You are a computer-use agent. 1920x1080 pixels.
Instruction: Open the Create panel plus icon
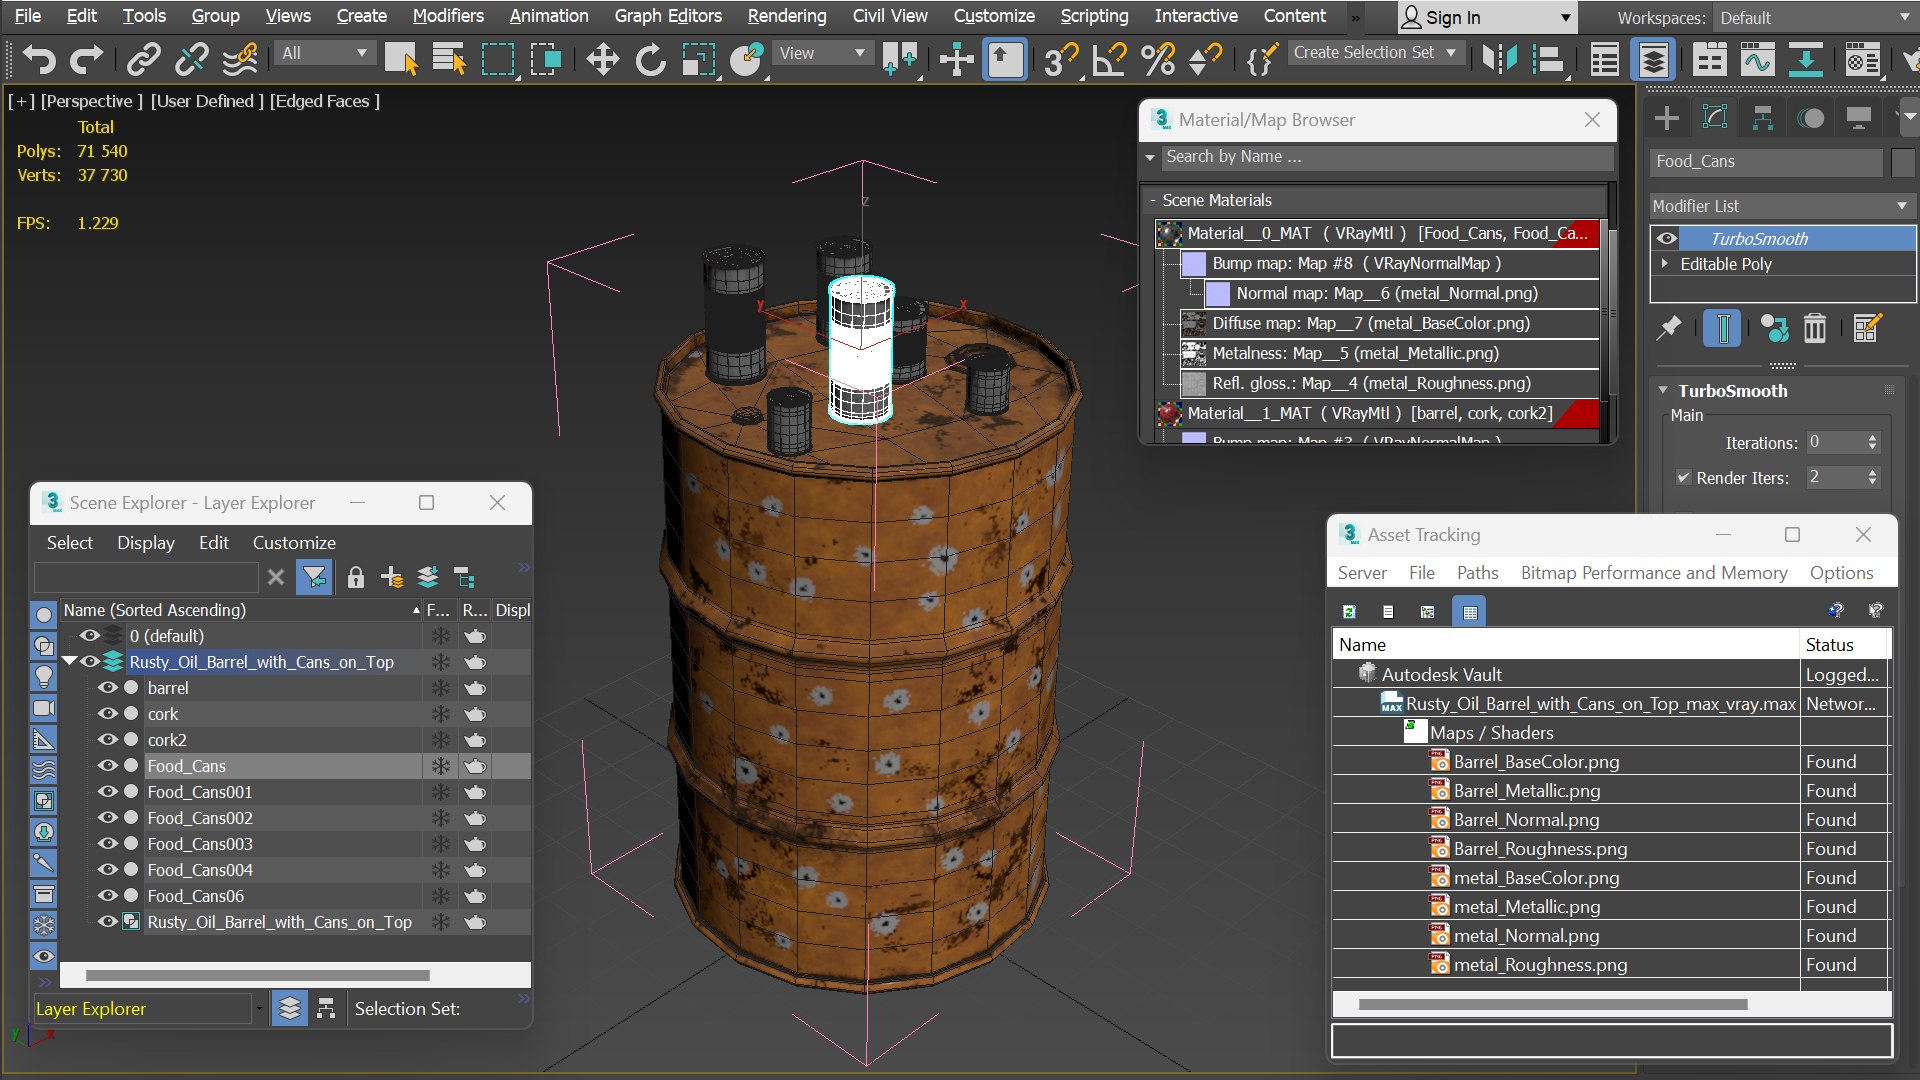tap(1667, 118)
